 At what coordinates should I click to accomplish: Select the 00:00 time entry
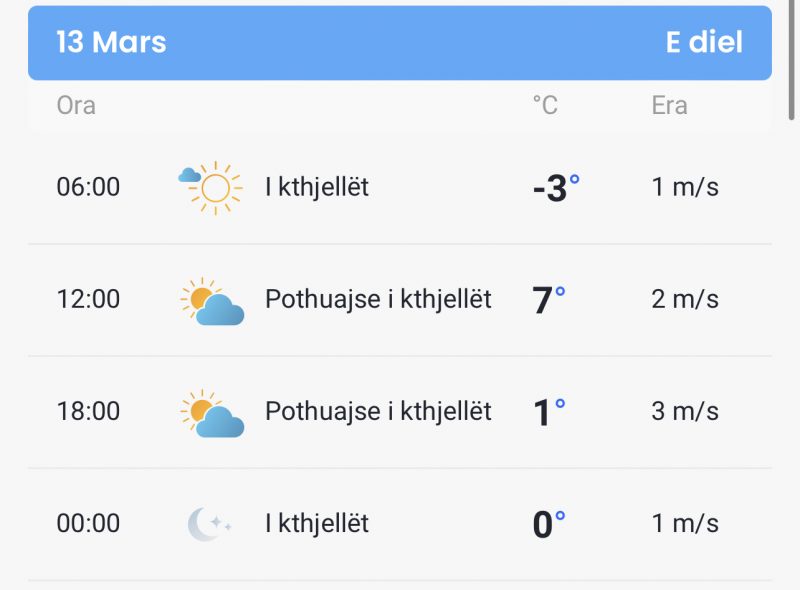88,523
